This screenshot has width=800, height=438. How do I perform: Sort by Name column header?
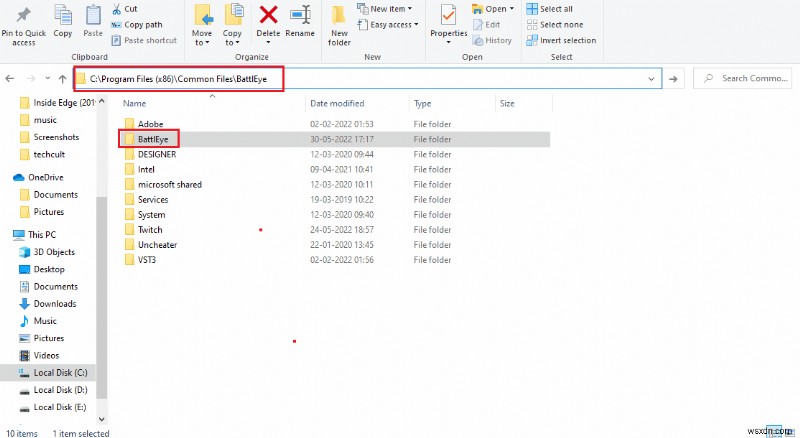coord(135,103)
